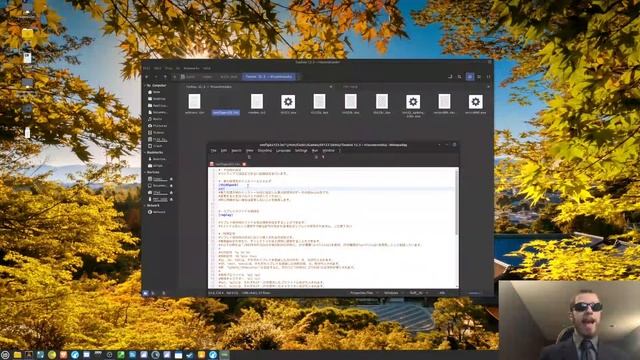
Task: Eject the last device under Devices
Action: (x=171, y=199)
